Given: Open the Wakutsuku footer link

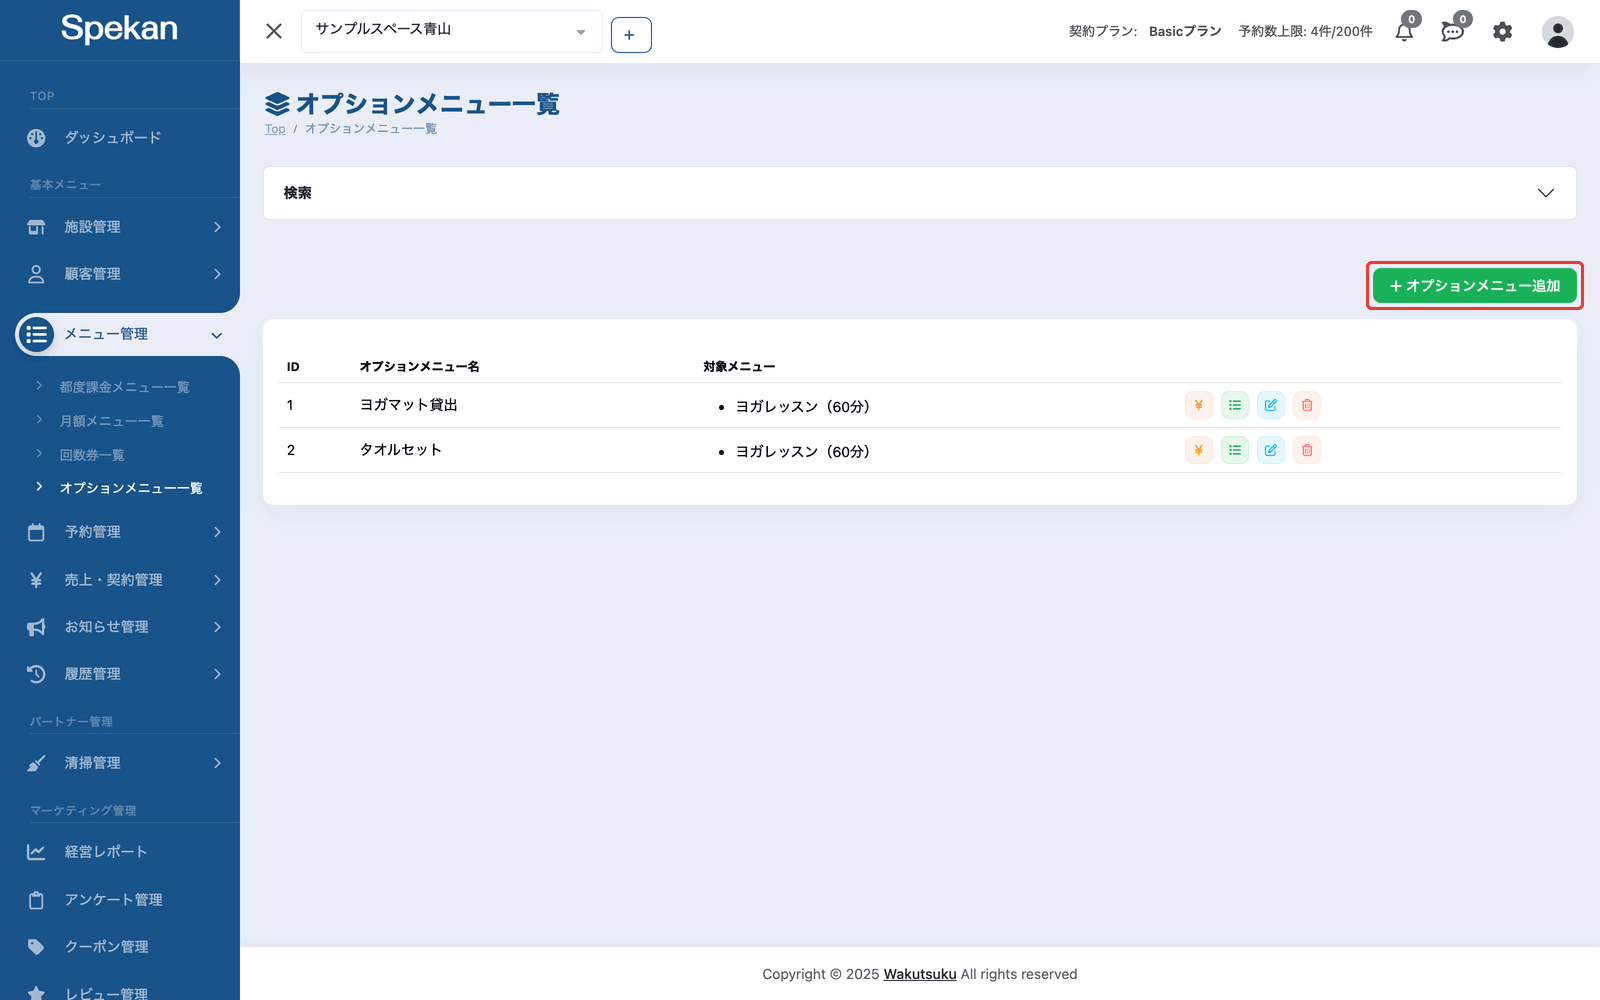Looking at the screenshot, I should coord(920,974).
